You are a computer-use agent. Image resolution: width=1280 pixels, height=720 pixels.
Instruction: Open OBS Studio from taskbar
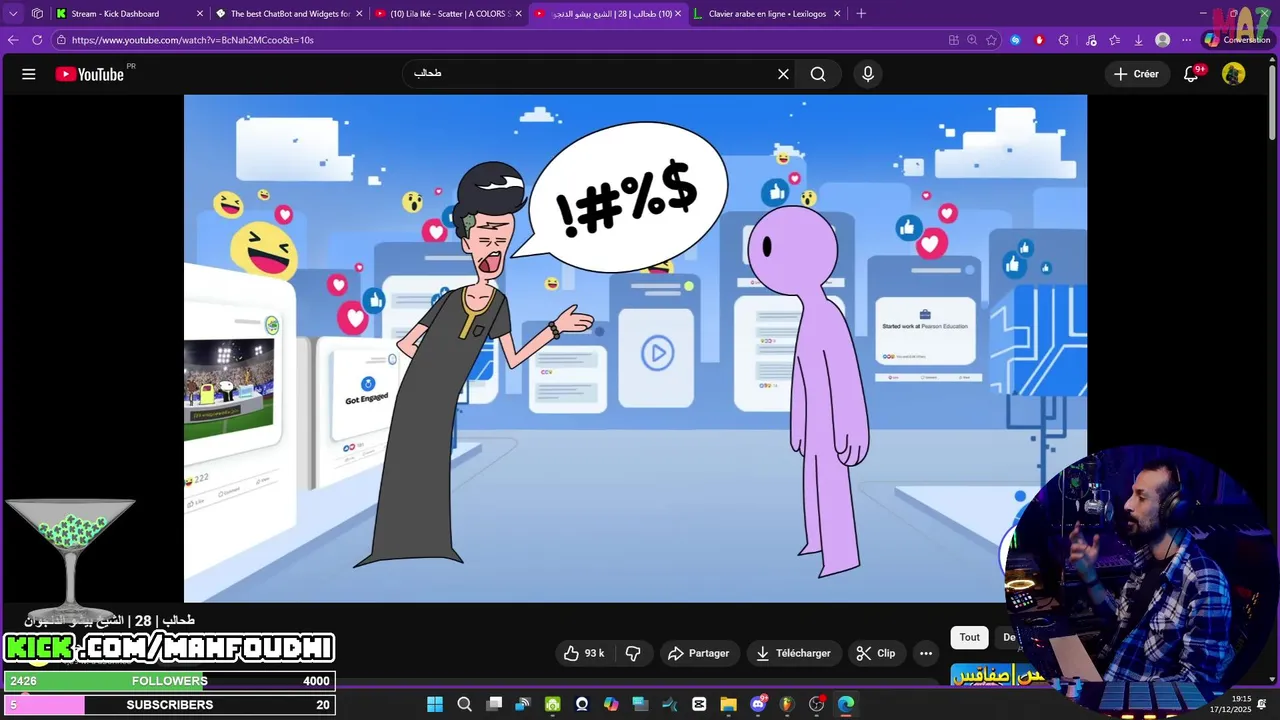(816, 704)
